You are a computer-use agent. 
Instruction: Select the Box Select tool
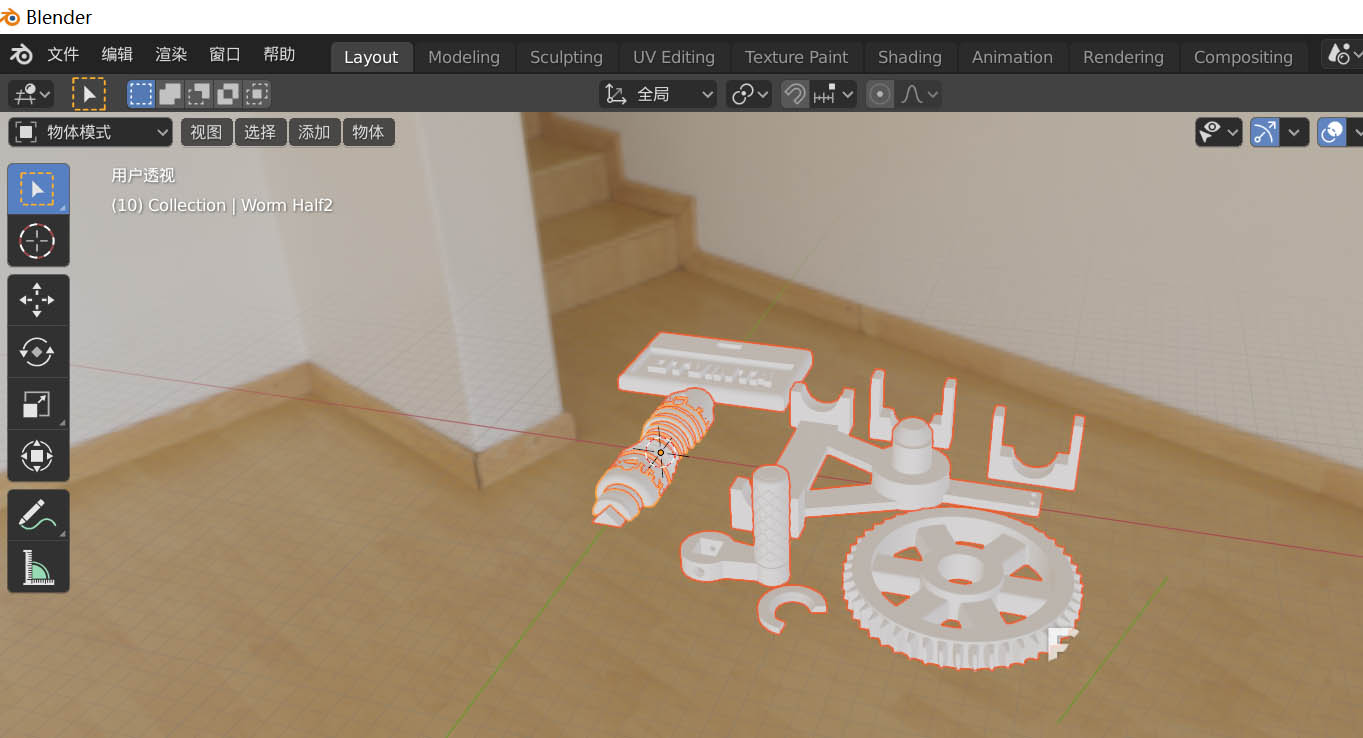pos(38,188)
